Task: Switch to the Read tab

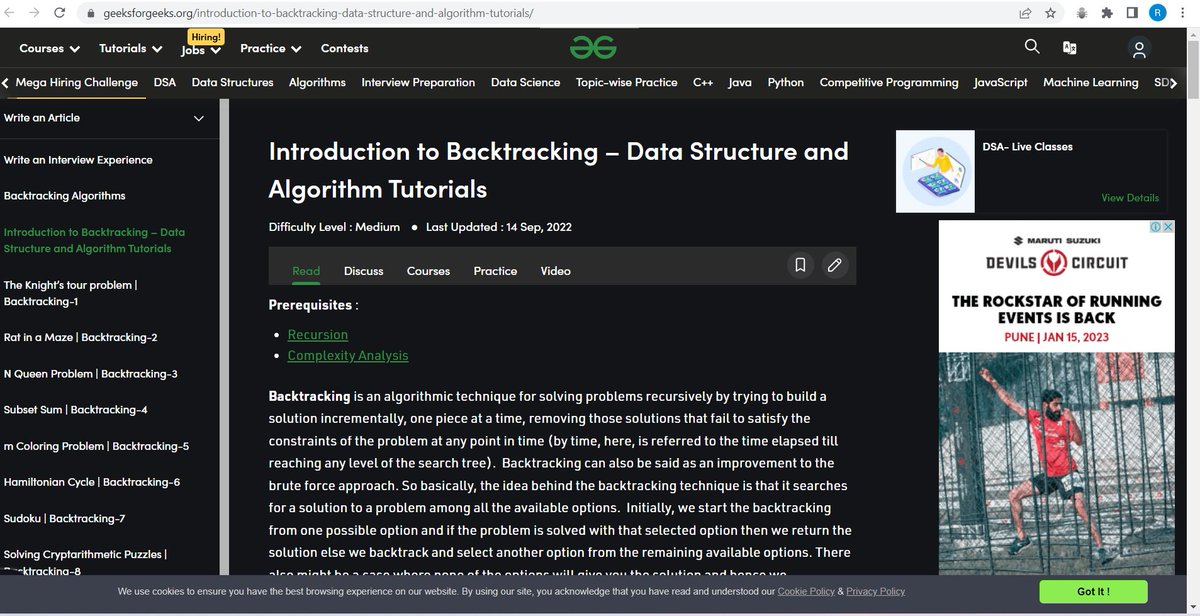Action: point(306,271)
